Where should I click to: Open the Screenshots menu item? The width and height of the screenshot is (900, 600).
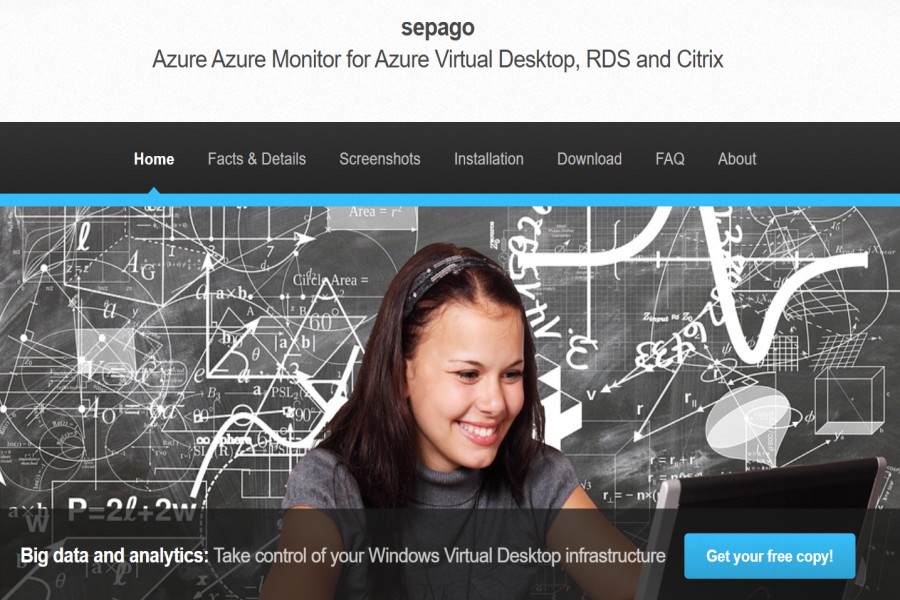click(x=379, y=158)
